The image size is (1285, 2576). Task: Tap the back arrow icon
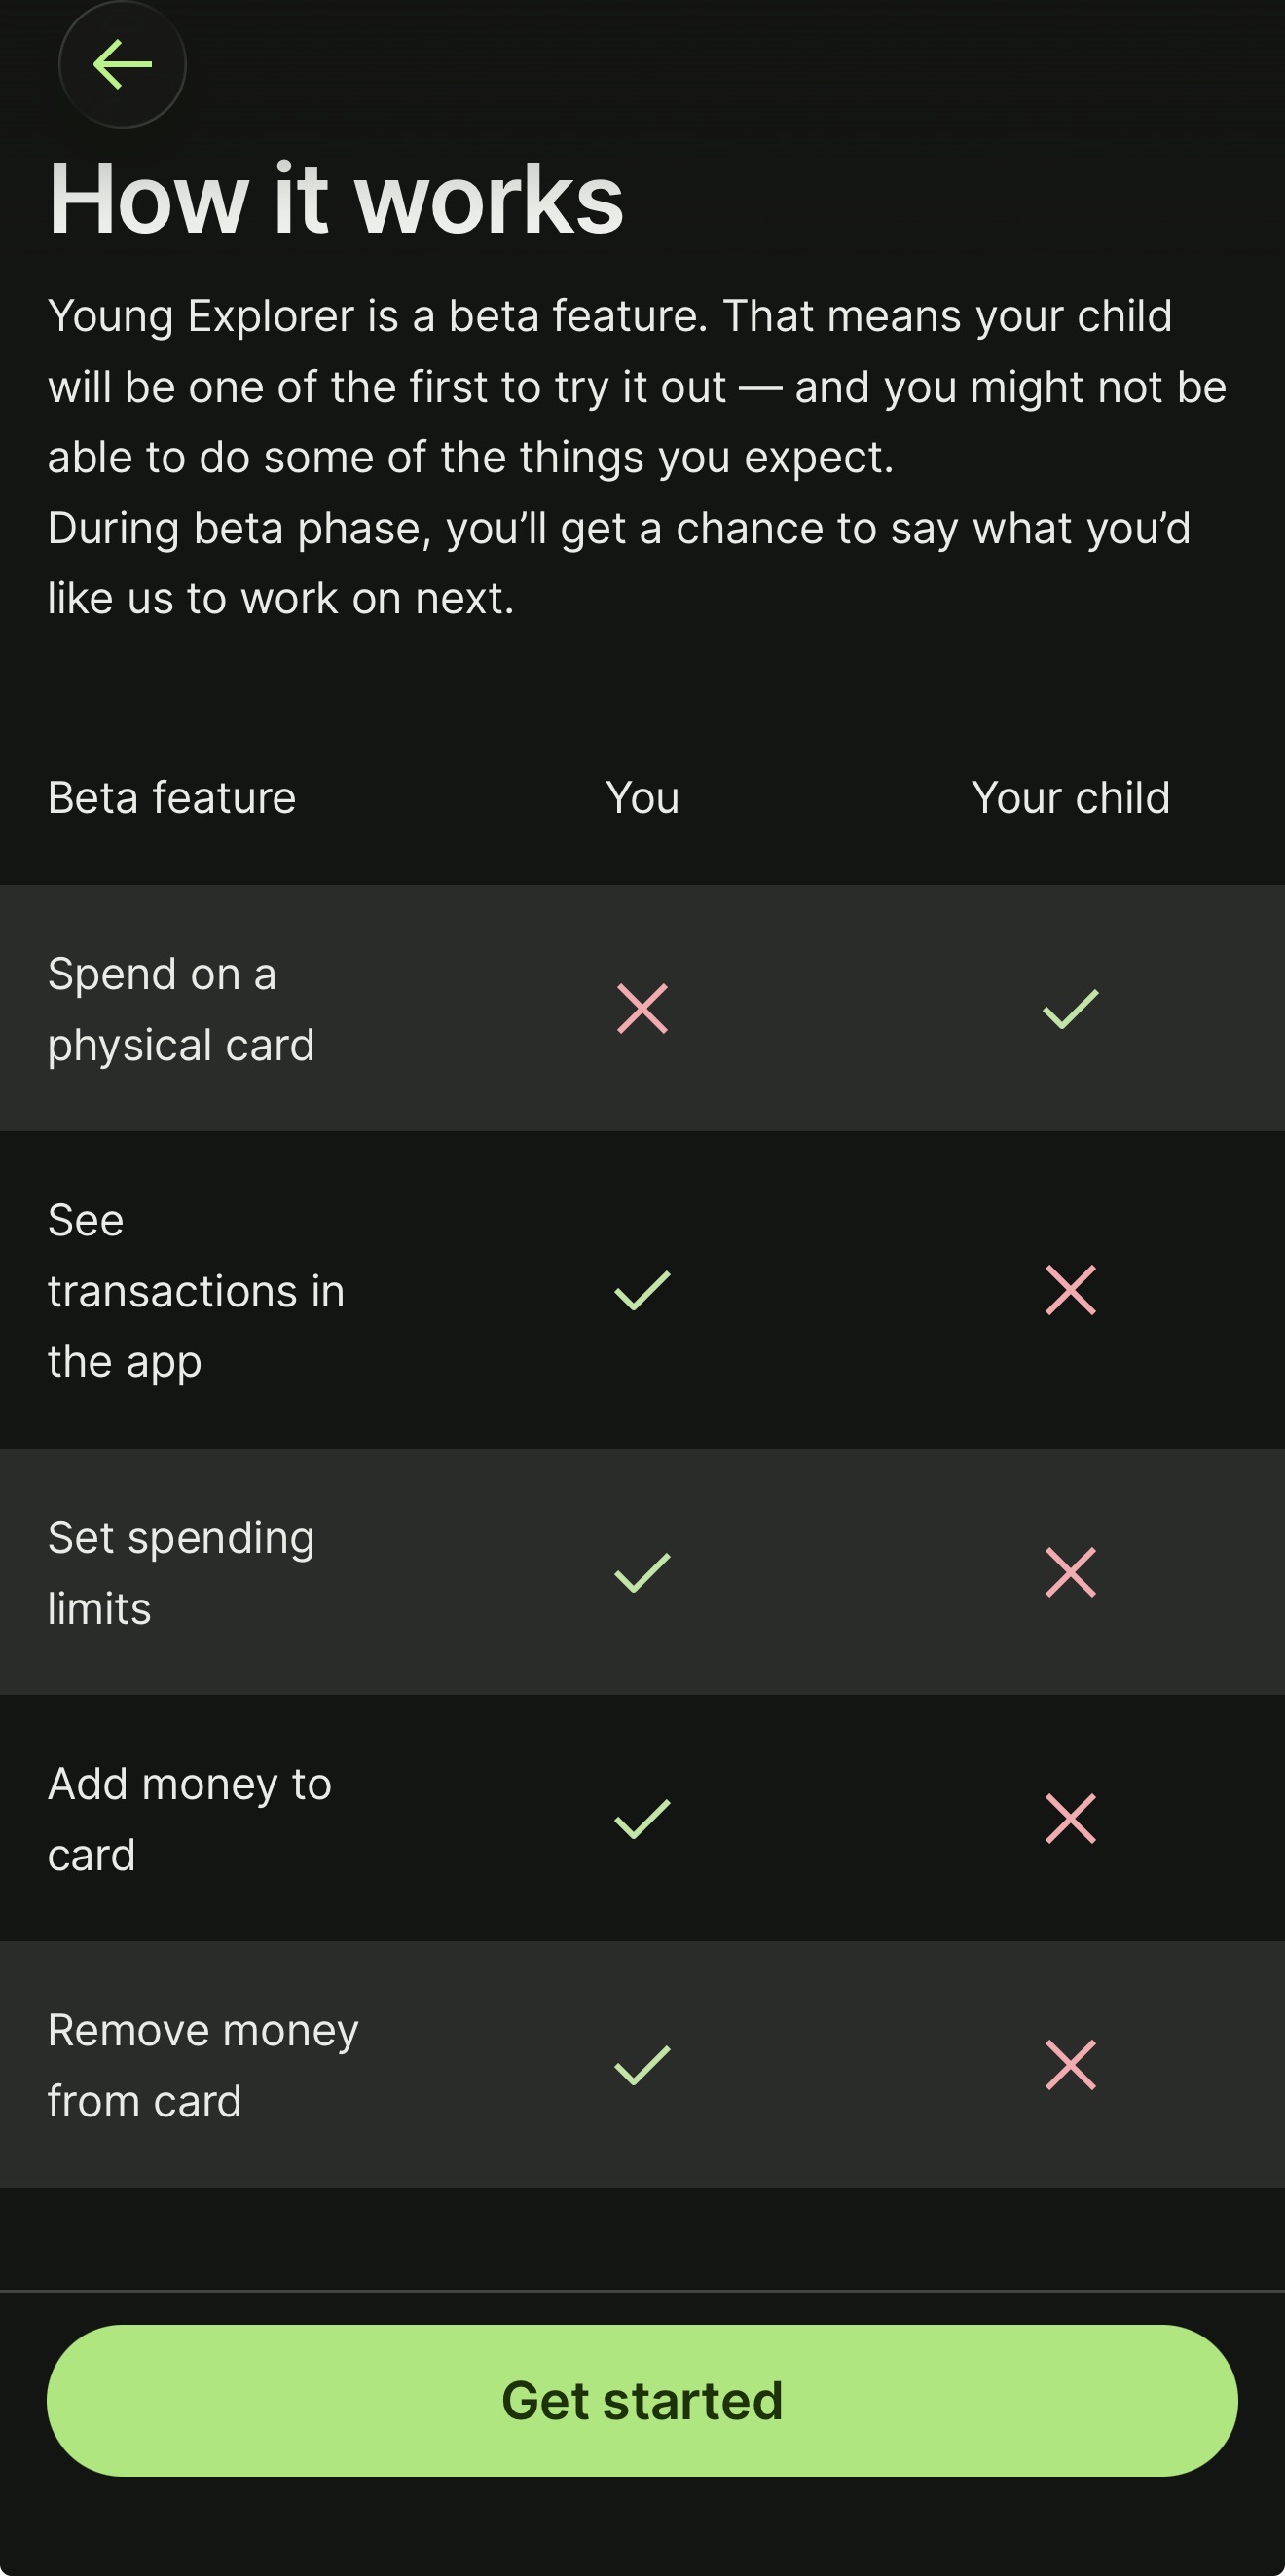122,65
